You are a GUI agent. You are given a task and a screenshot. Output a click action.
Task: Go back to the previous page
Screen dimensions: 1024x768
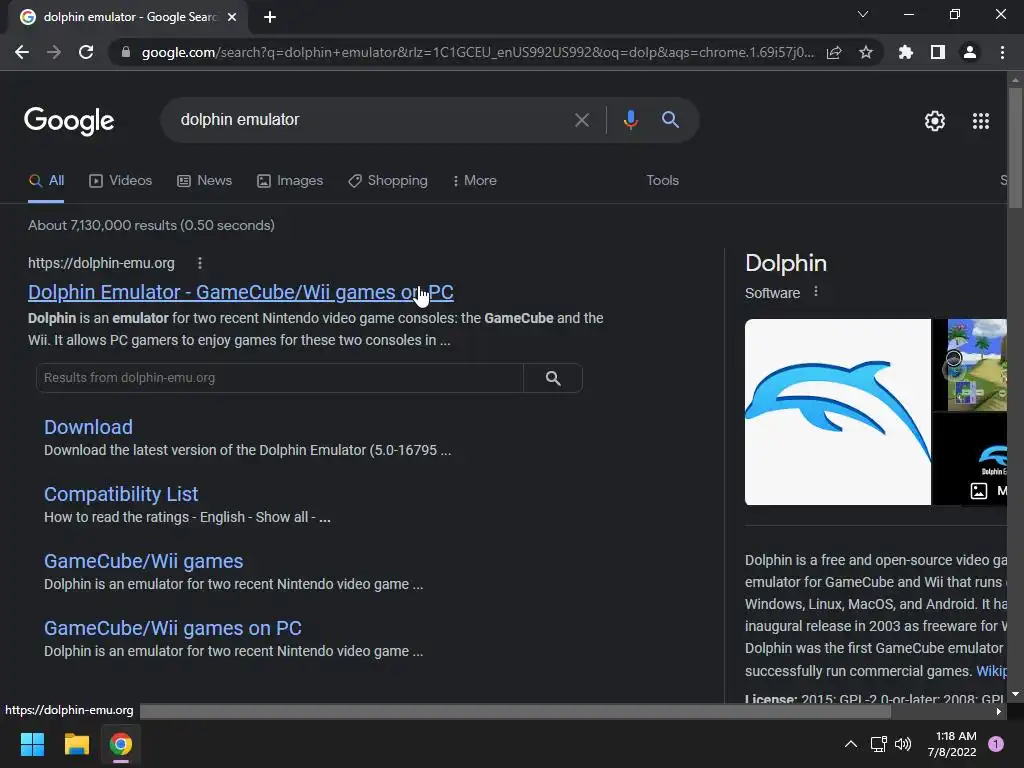[22, 52]
